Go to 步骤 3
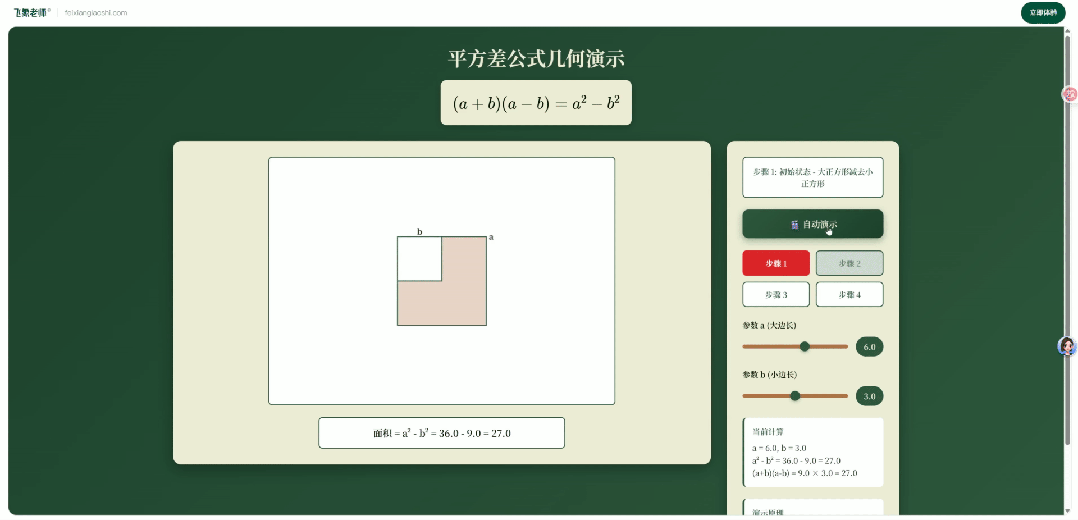The height and width of the screenshot is (520, 1078). pos(776,294)
